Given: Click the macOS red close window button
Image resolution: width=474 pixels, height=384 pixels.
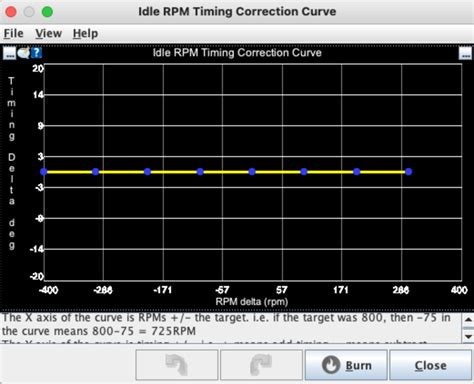Looking at the screenshot, I should [x=11, y=12].
